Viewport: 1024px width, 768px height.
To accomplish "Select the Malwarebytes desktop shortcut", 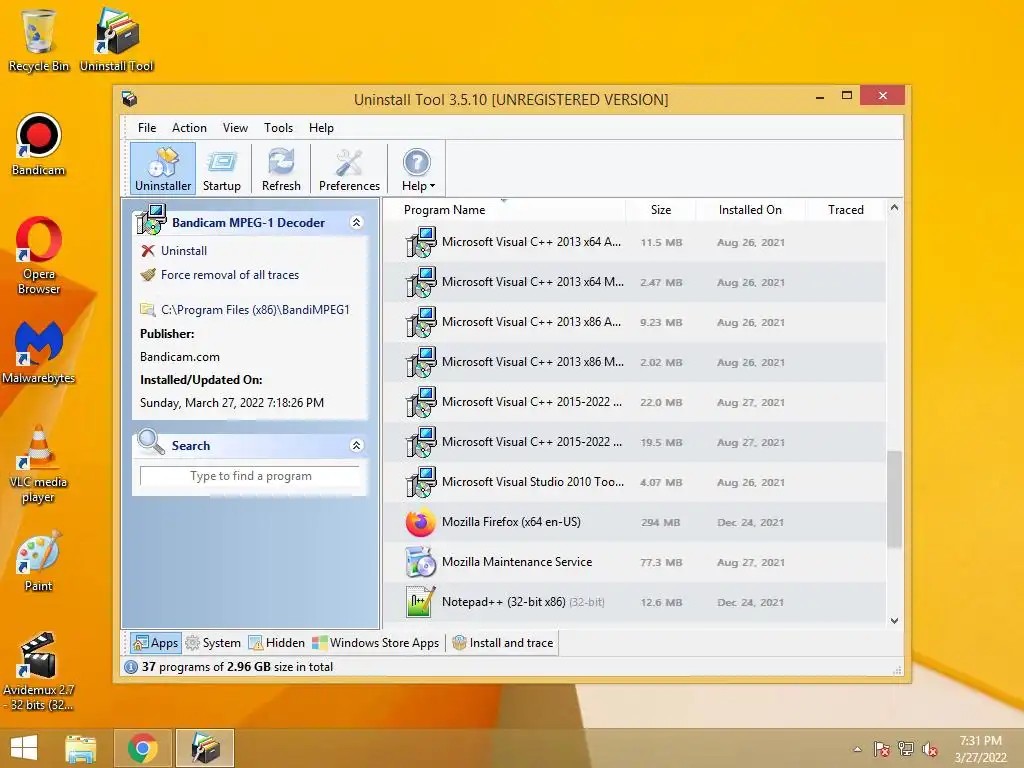I will click(39, 353).
